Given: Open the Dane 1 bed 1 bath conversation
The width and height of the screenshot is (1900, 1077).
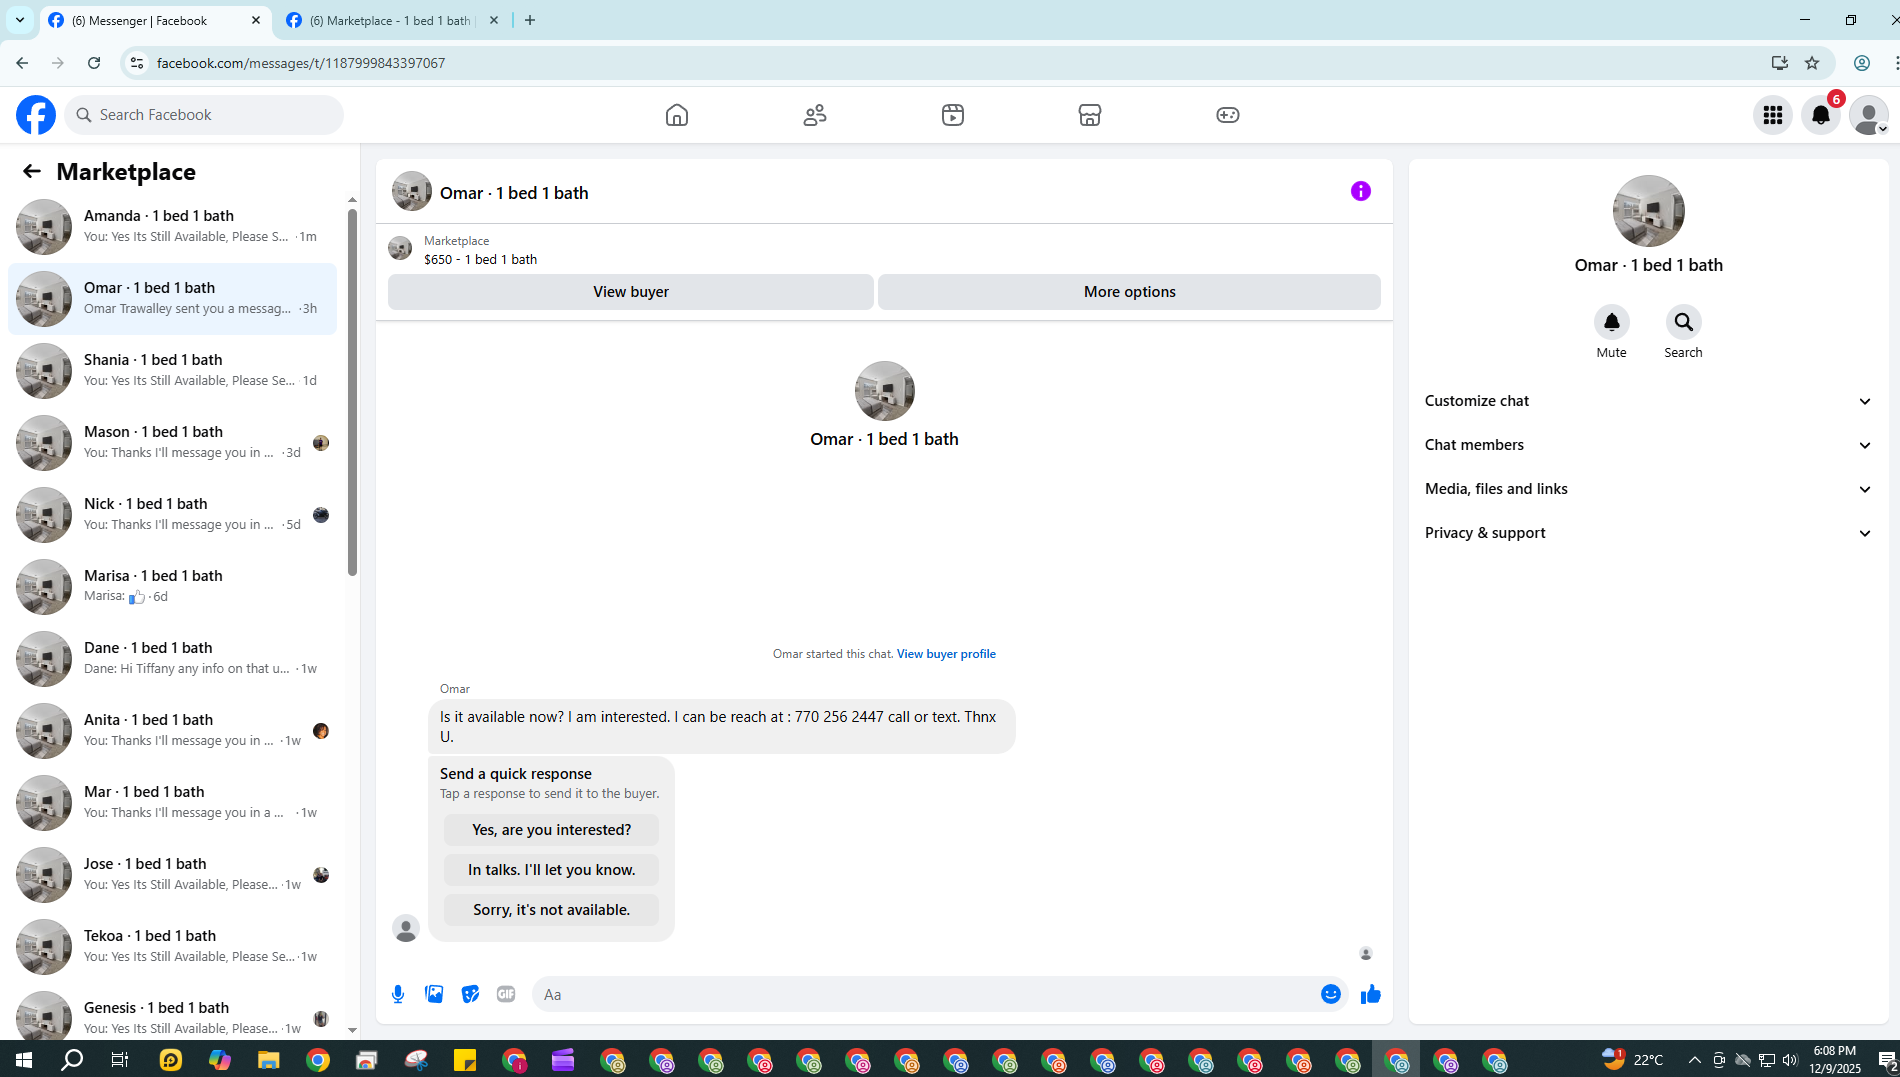Looking at the screenshot, I should click(x=172, y=659).
